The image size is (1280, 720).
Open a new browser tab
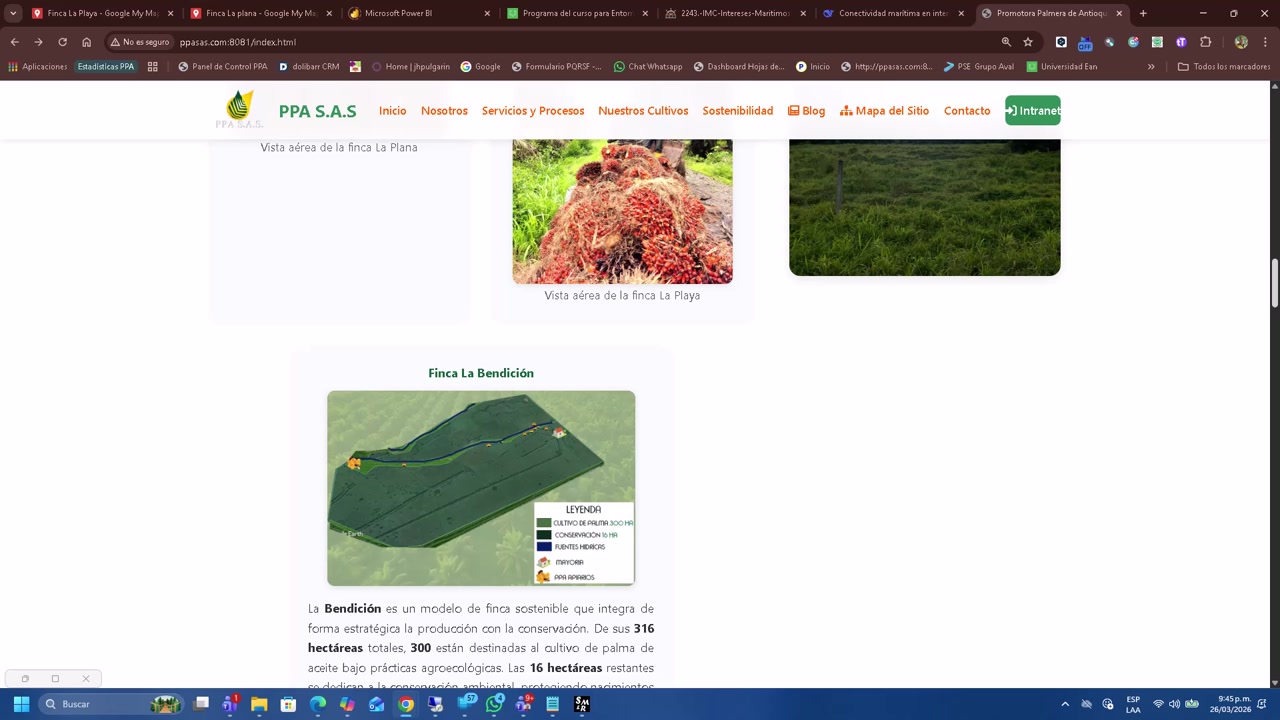point(1143,13)
